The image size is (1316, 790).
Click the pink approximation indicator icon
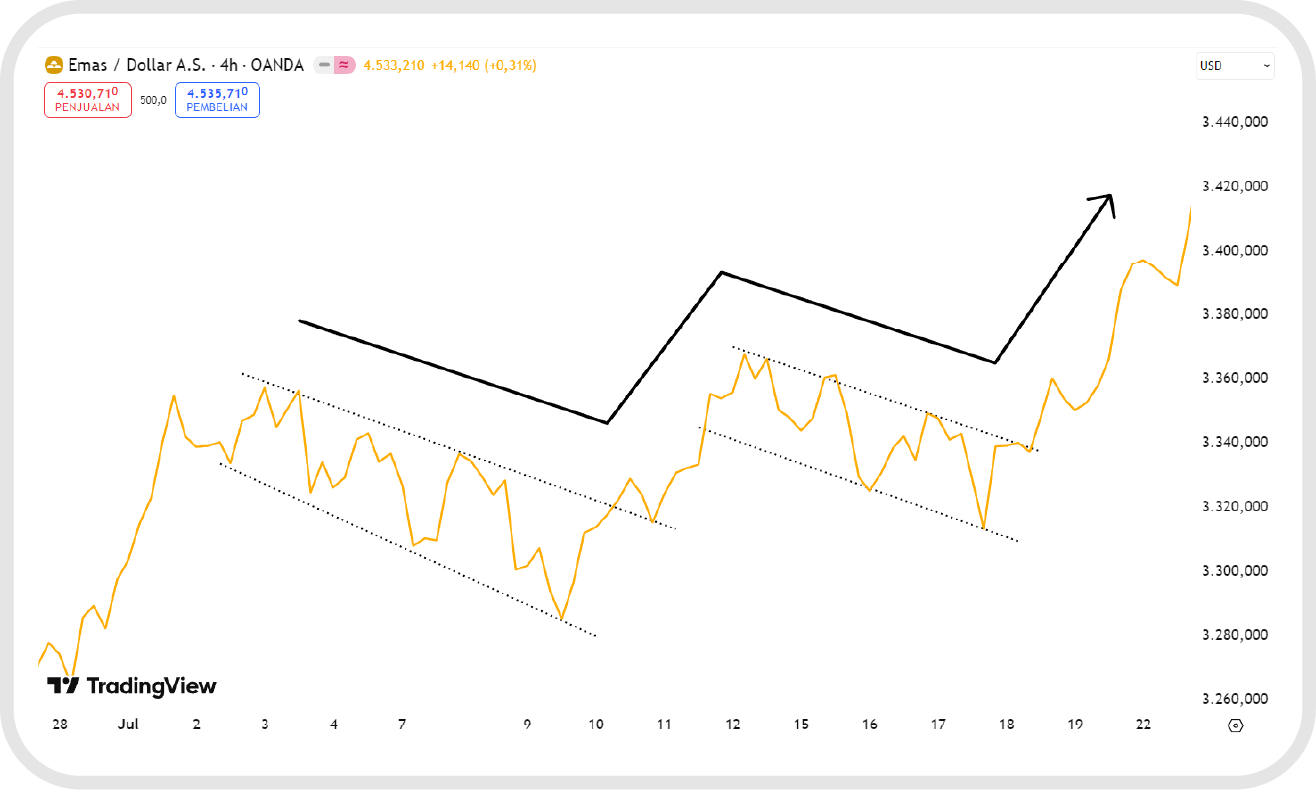click(x=344, y=65)
